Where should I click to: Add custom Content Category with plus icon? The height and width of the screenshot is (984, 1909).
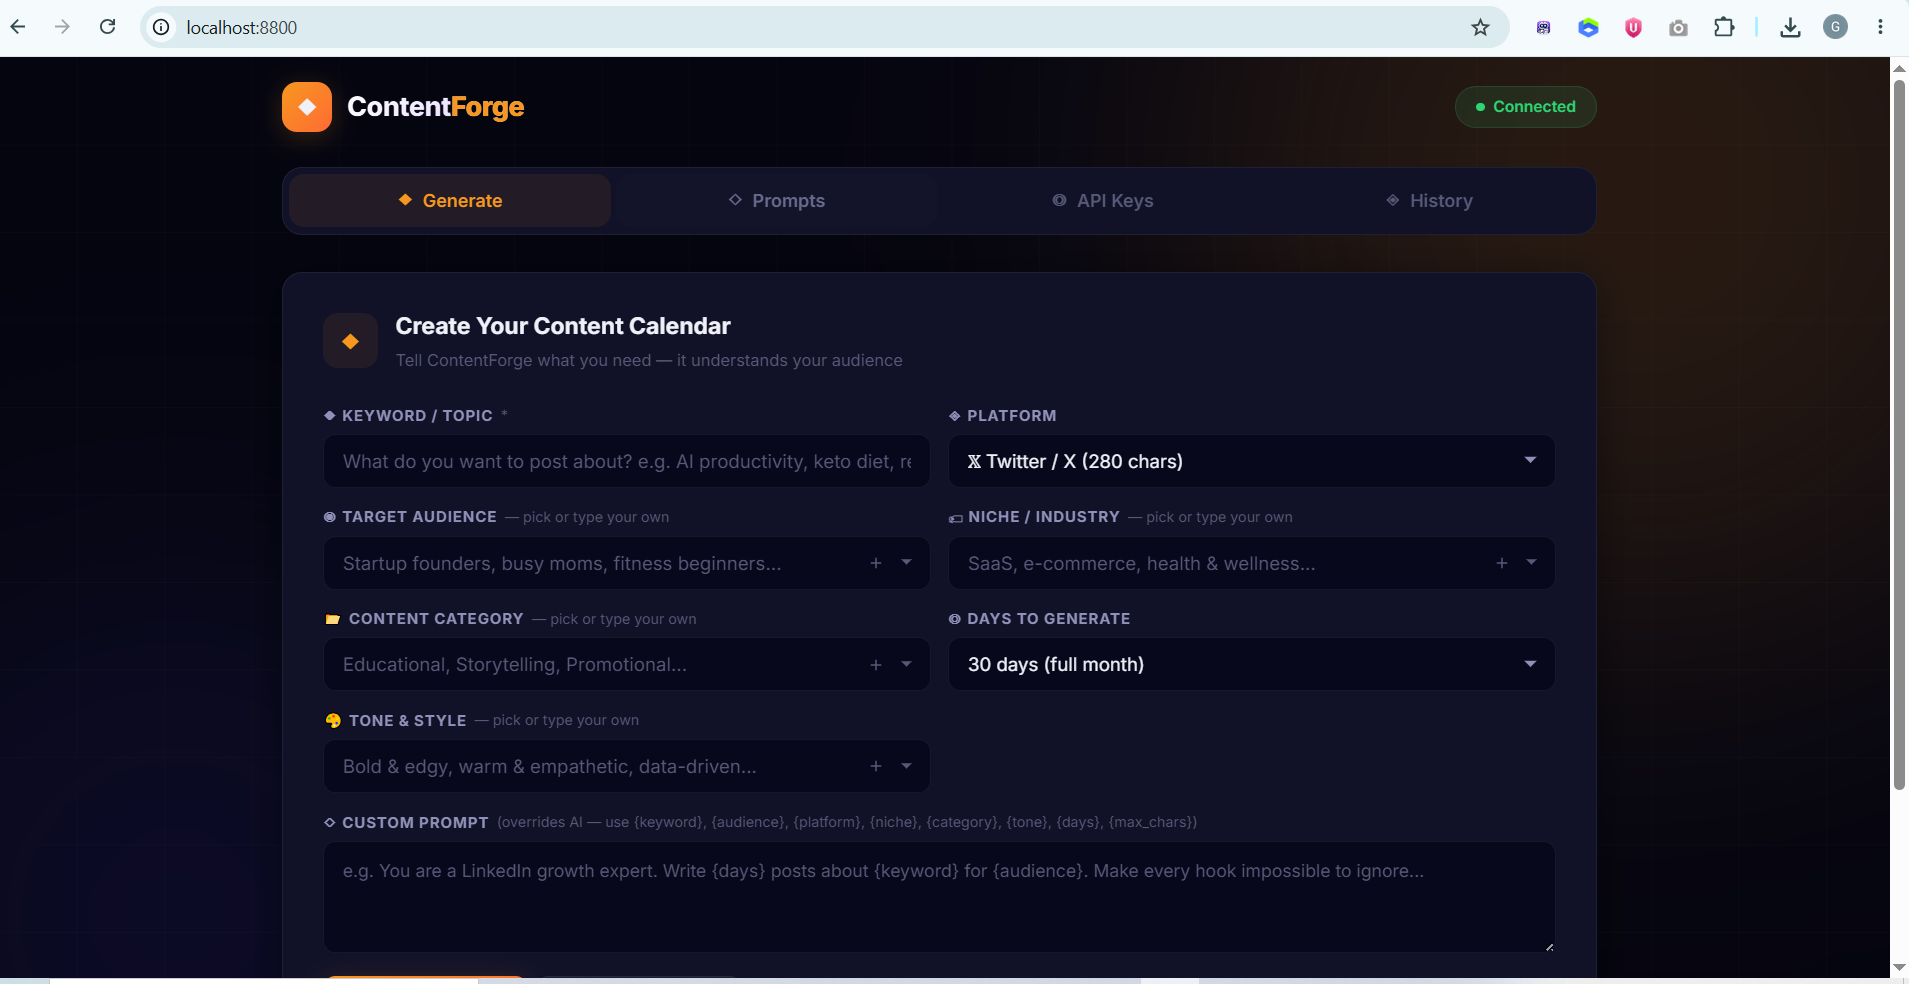[876, 664]
